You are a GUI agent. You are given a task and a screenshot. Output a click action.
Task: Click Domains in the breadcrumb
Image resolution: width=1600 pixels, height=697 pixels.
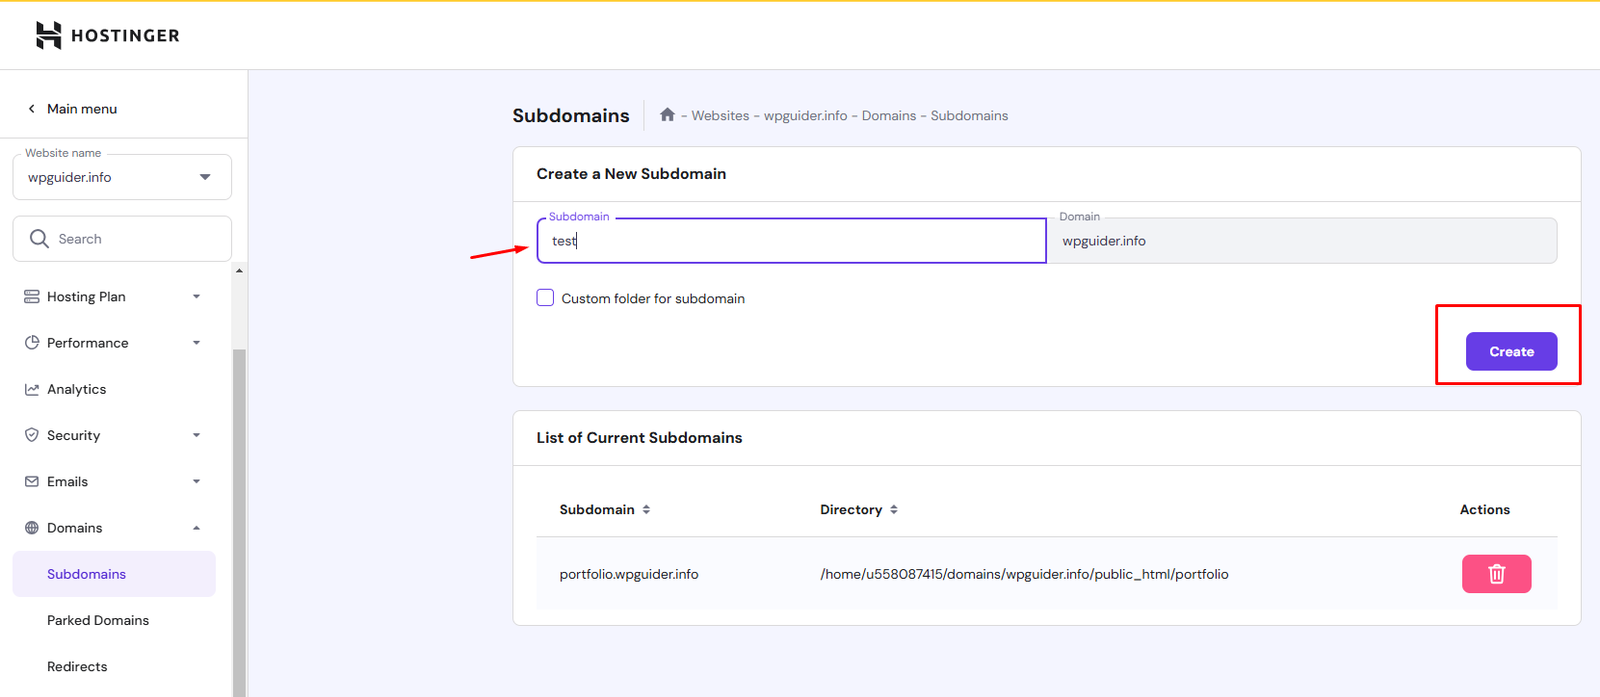(889, 116)
